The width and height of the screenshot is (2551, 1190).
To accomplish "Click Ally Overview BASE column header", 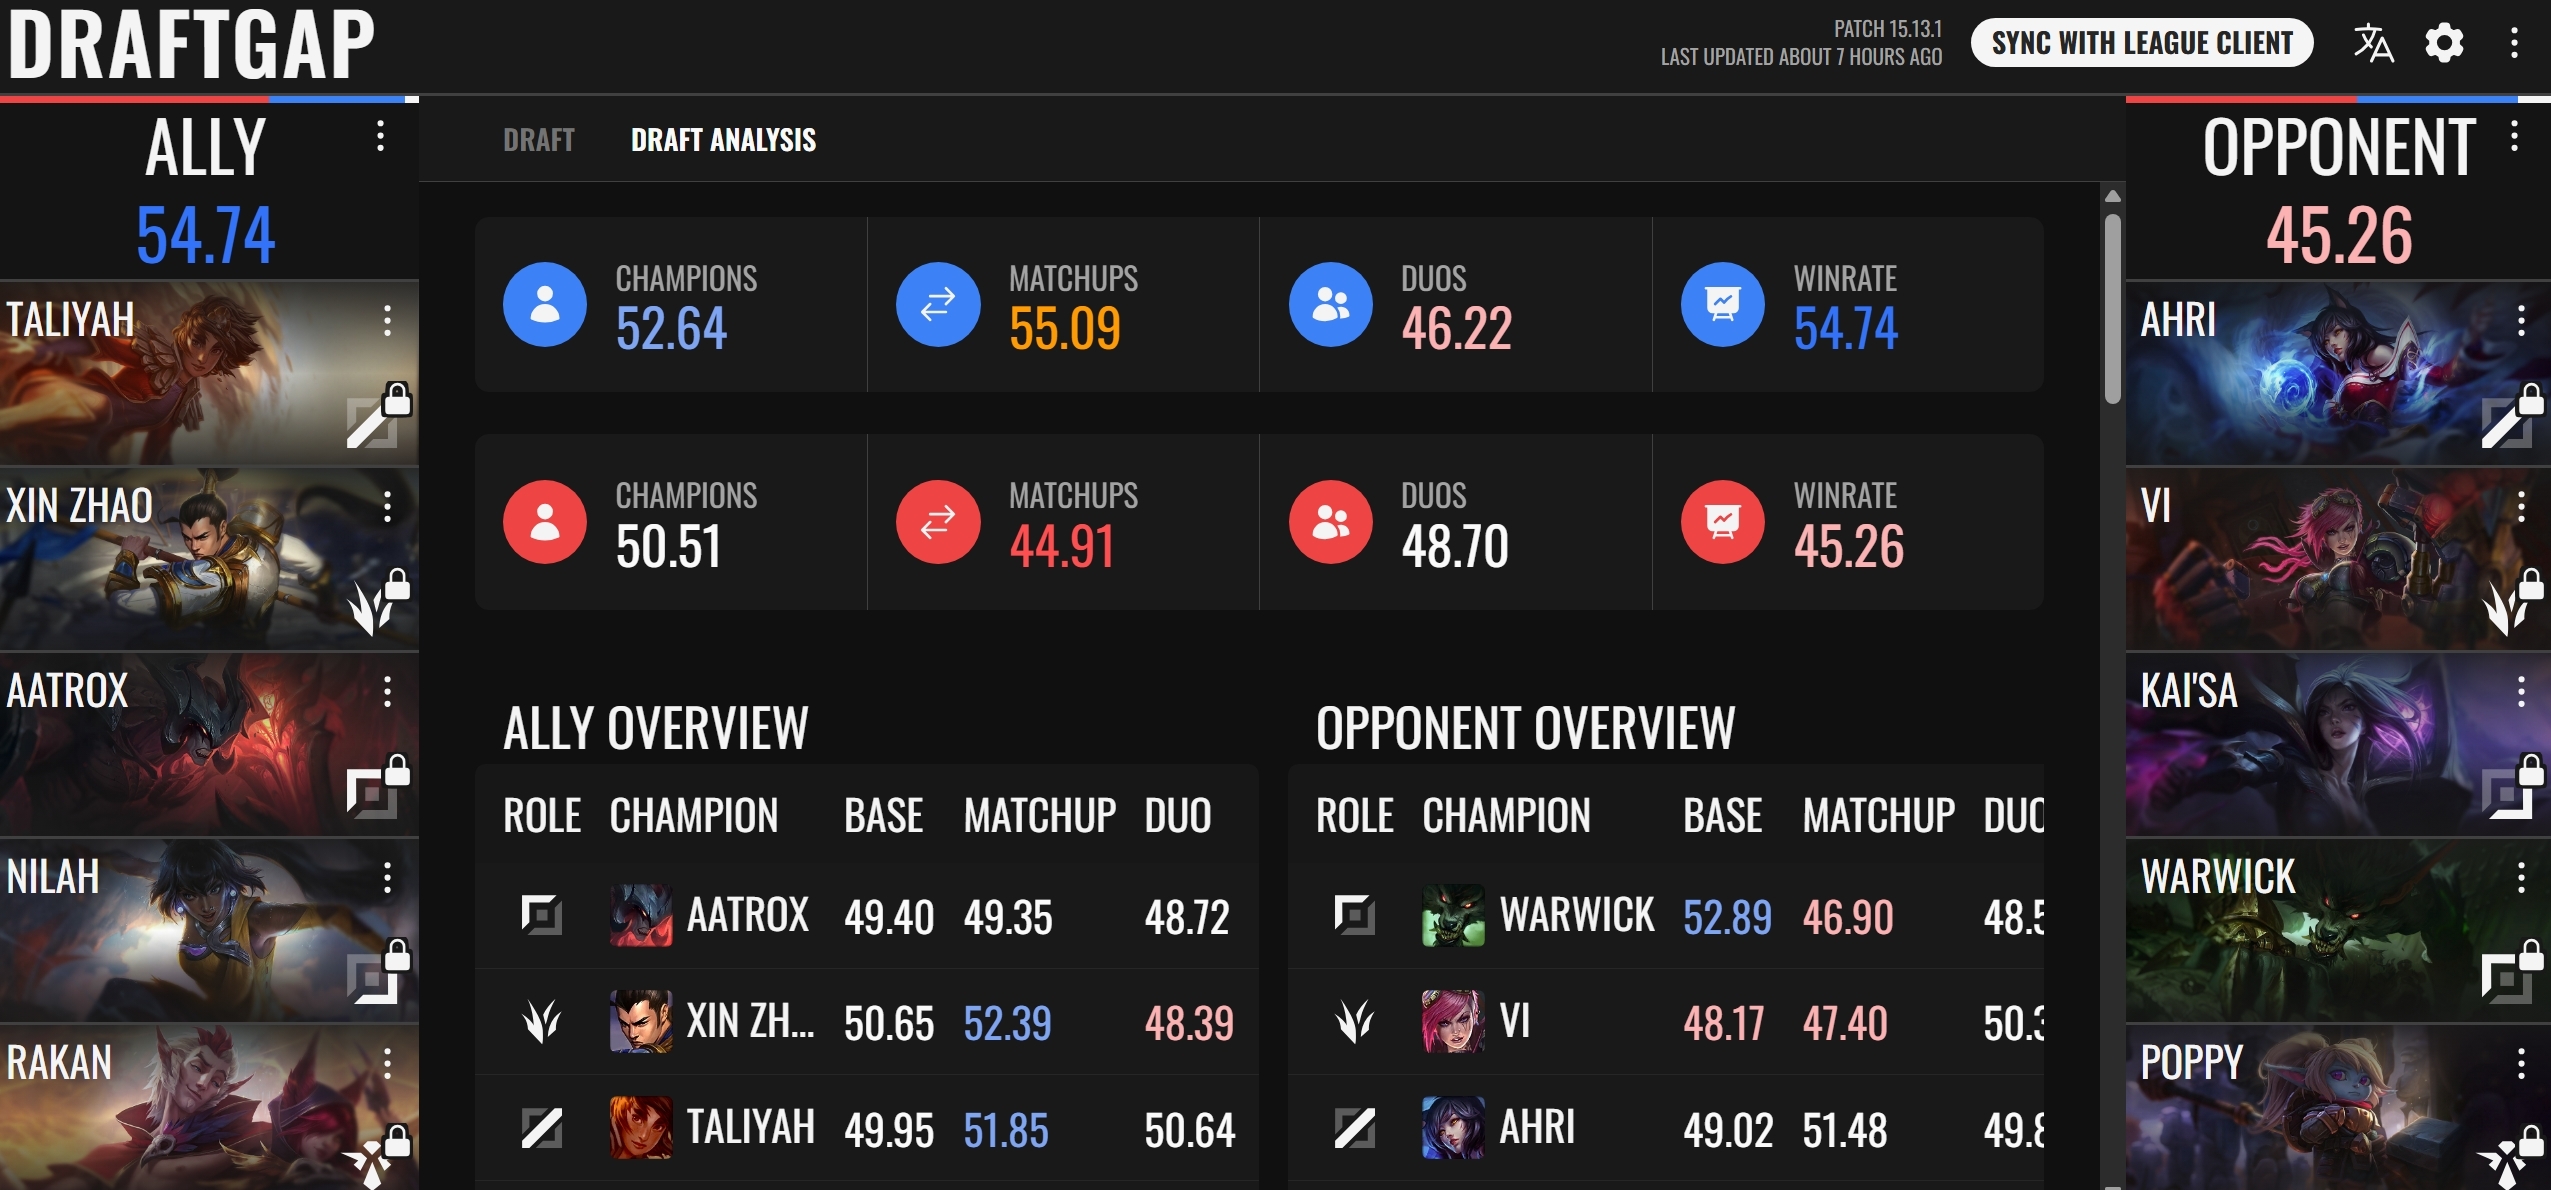I will (883, 815).
